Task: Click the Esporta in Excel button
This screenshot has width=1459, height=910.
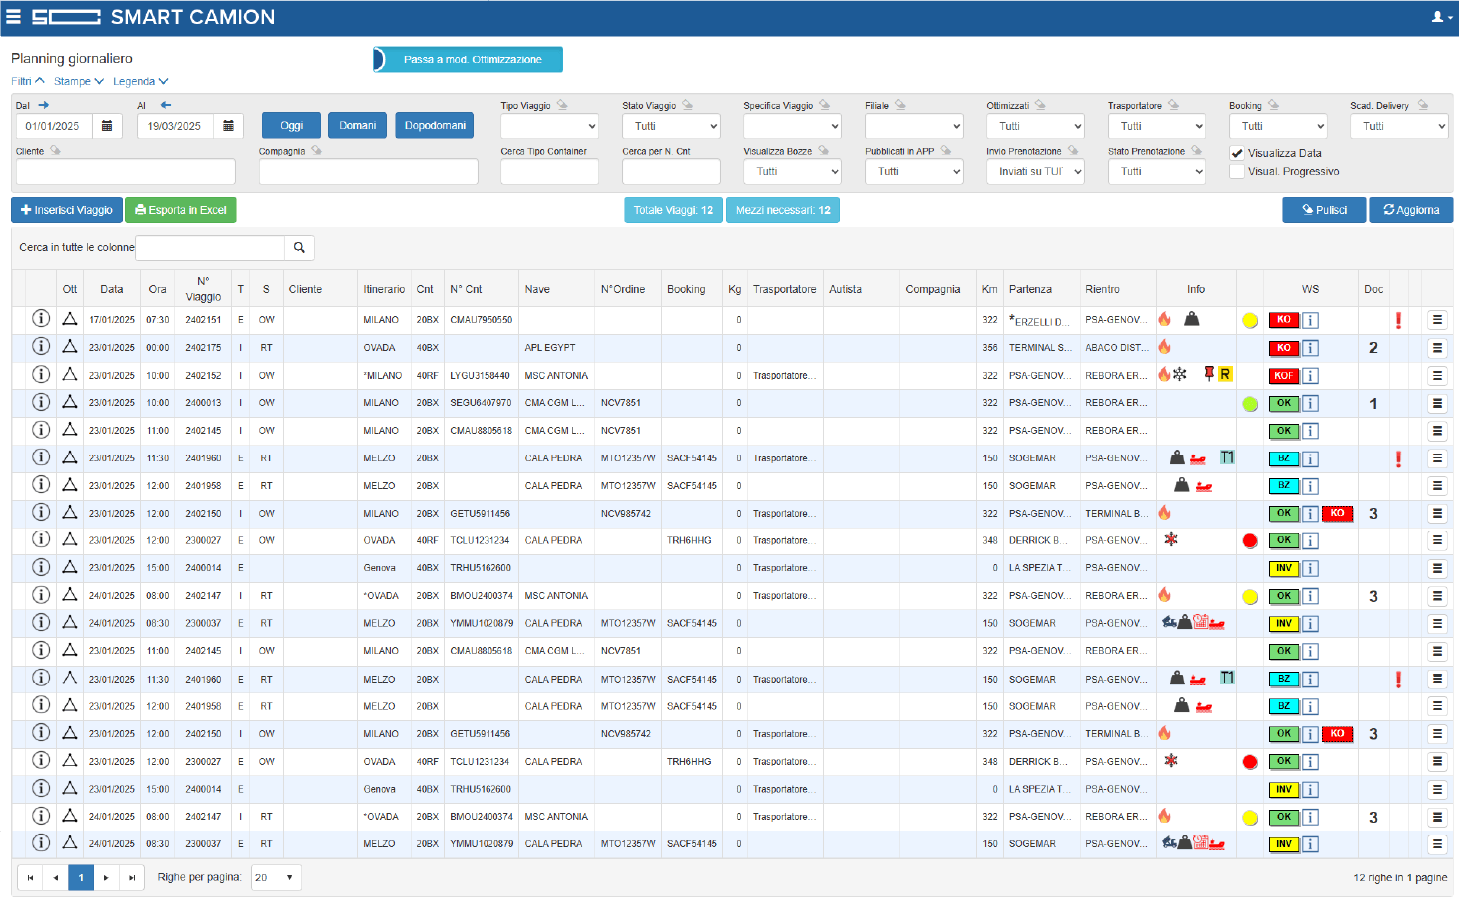Action: click(181, 210)
